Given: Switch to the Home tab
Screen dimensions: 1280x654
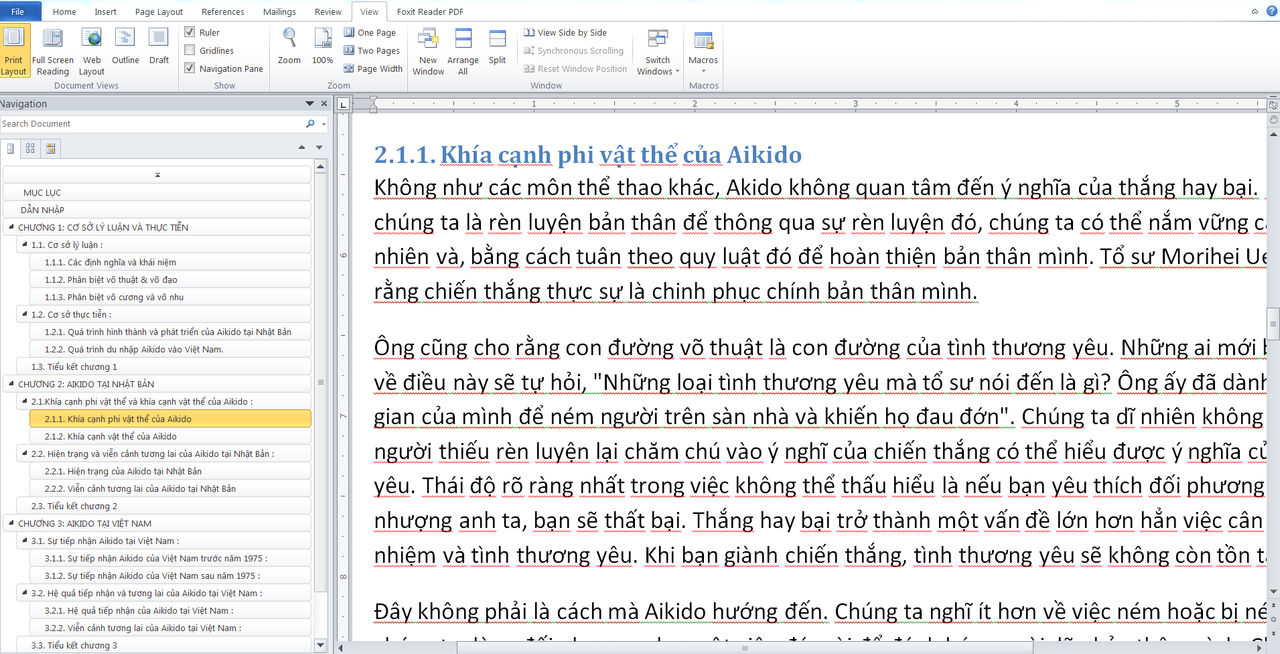Looking at the screenshot, I should pos(64,12).
